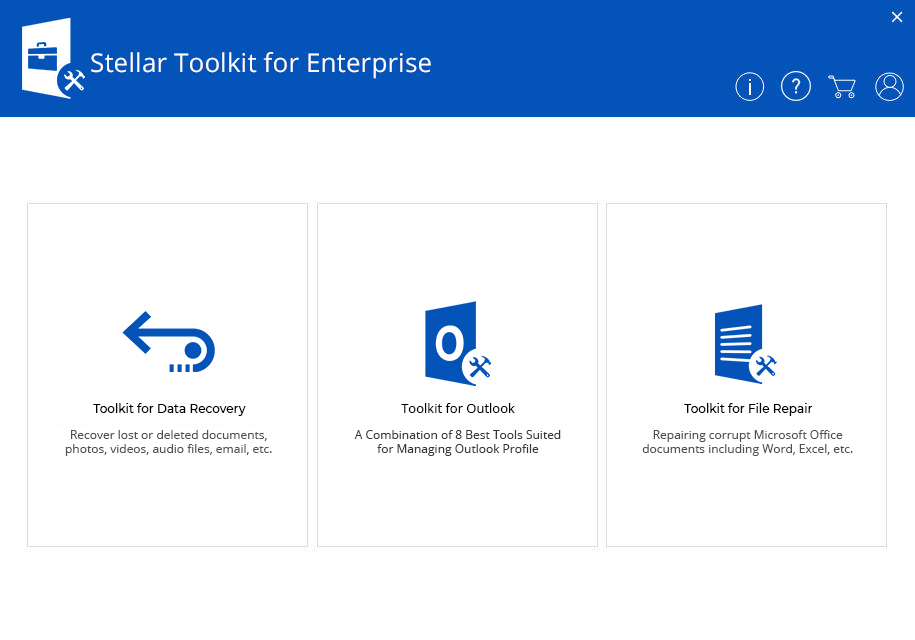This screenshot has width=915, height=640.
Task: Open the information dialog
Action: (749, 86)
